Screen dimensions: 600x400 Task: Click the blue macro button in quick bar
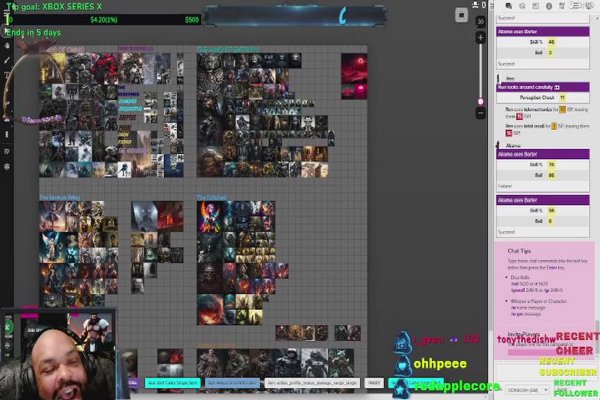tap(232, 383)
